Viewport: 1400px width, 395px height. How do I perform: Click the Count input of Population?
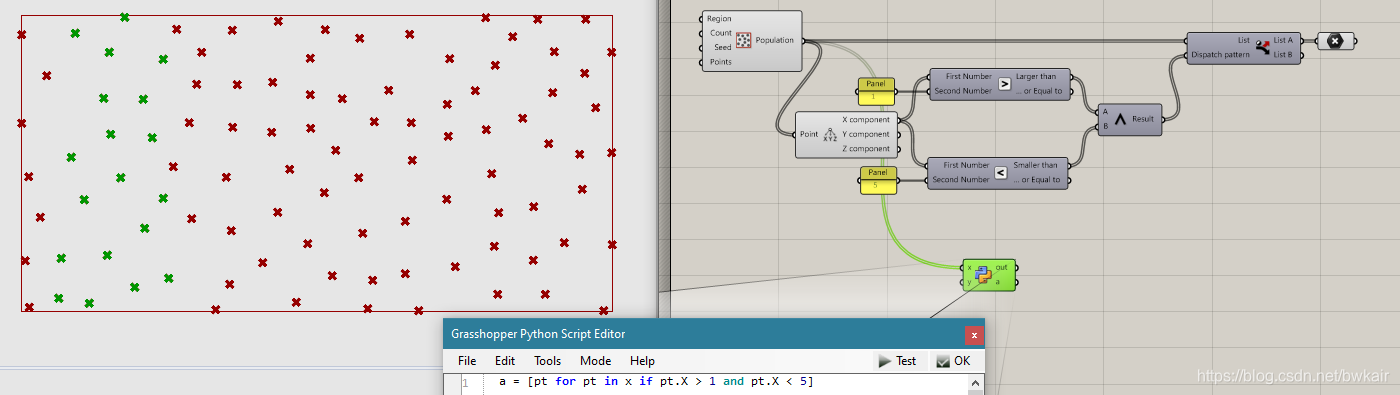721,33
